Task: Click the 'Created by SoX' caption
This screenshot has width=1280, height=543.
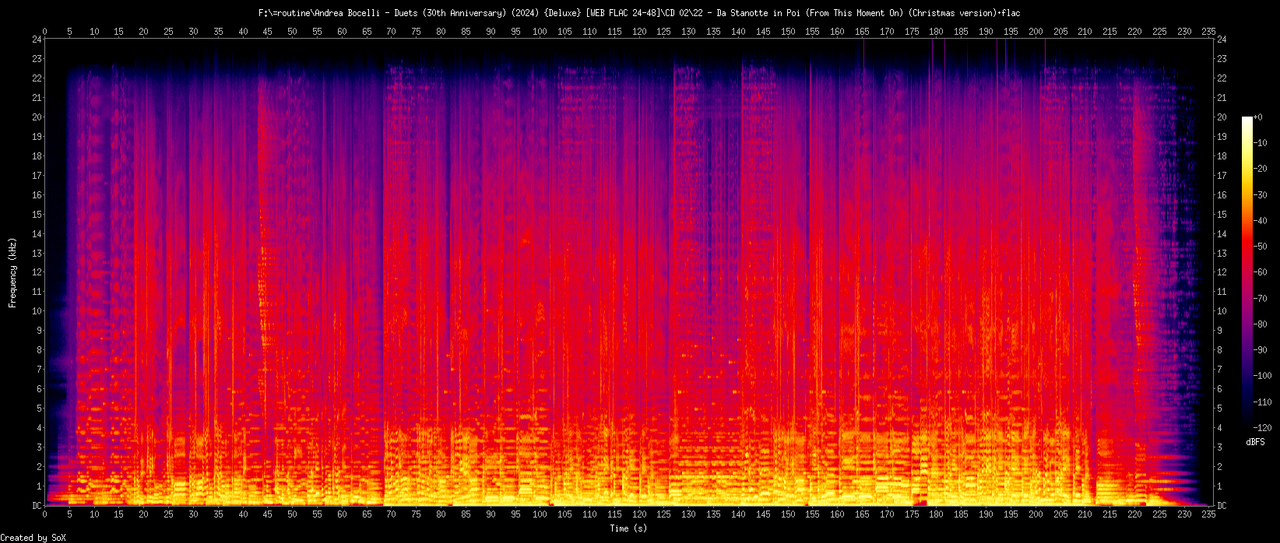Action: [33, 538]
